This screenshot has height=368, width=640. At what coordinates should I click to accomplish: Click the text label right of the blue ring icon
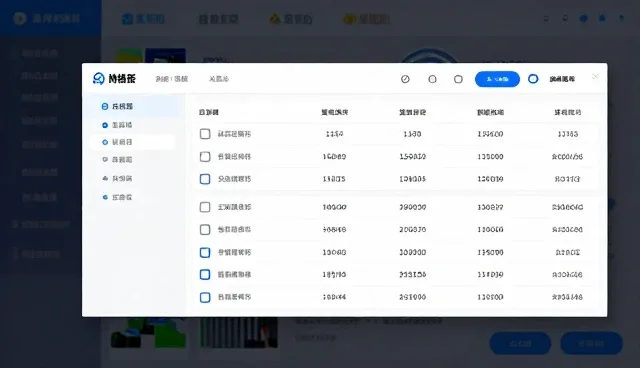[562, 79]
